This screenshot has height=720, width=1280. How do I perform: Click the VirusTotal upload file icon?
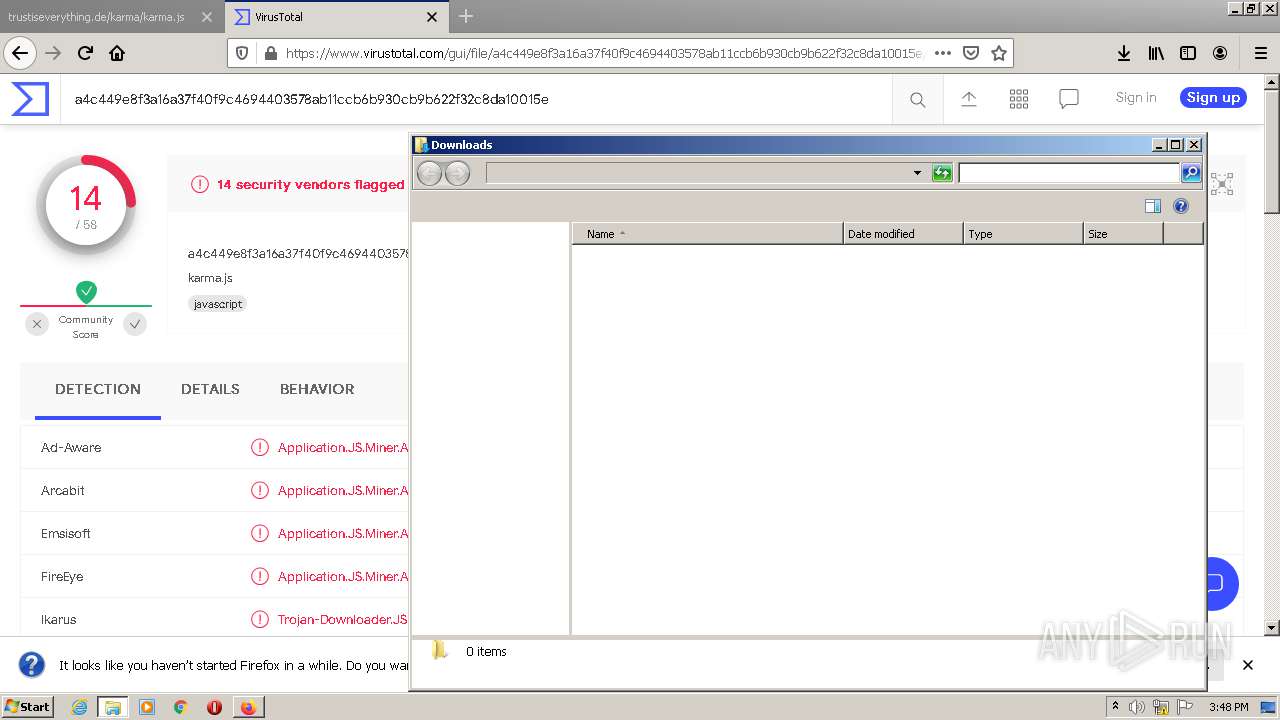click(968, 98)
